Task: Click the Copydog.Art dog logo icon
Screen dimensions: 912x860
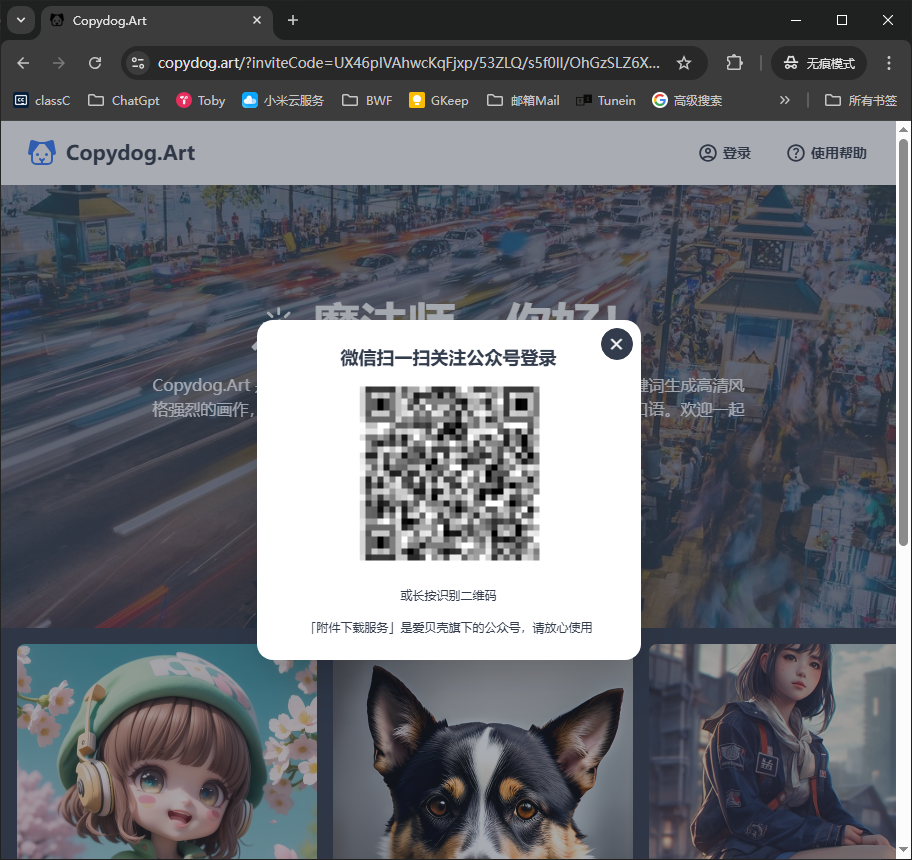Action: click(x=42, y=153)
